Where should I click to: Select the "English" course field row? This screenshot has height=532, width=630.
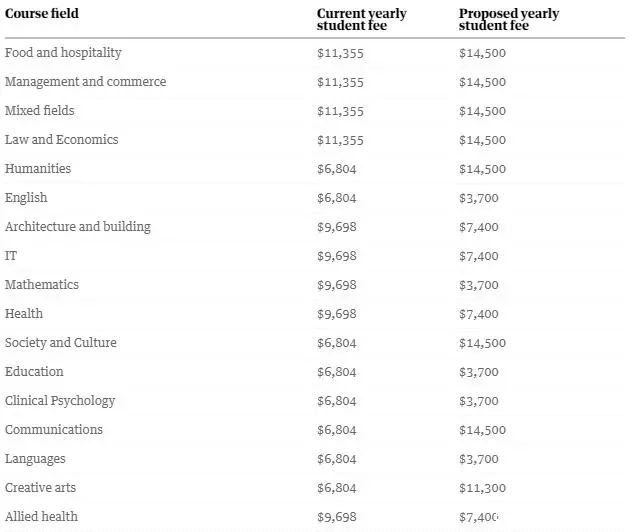26,197
